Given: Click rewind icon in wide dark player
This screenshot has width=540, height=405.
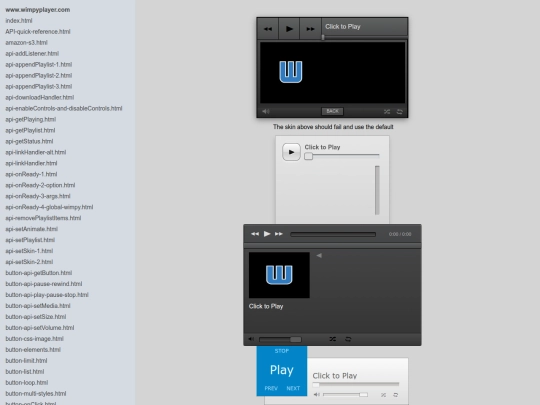Looking at the screenshot, I should click(x=255, y=234).
